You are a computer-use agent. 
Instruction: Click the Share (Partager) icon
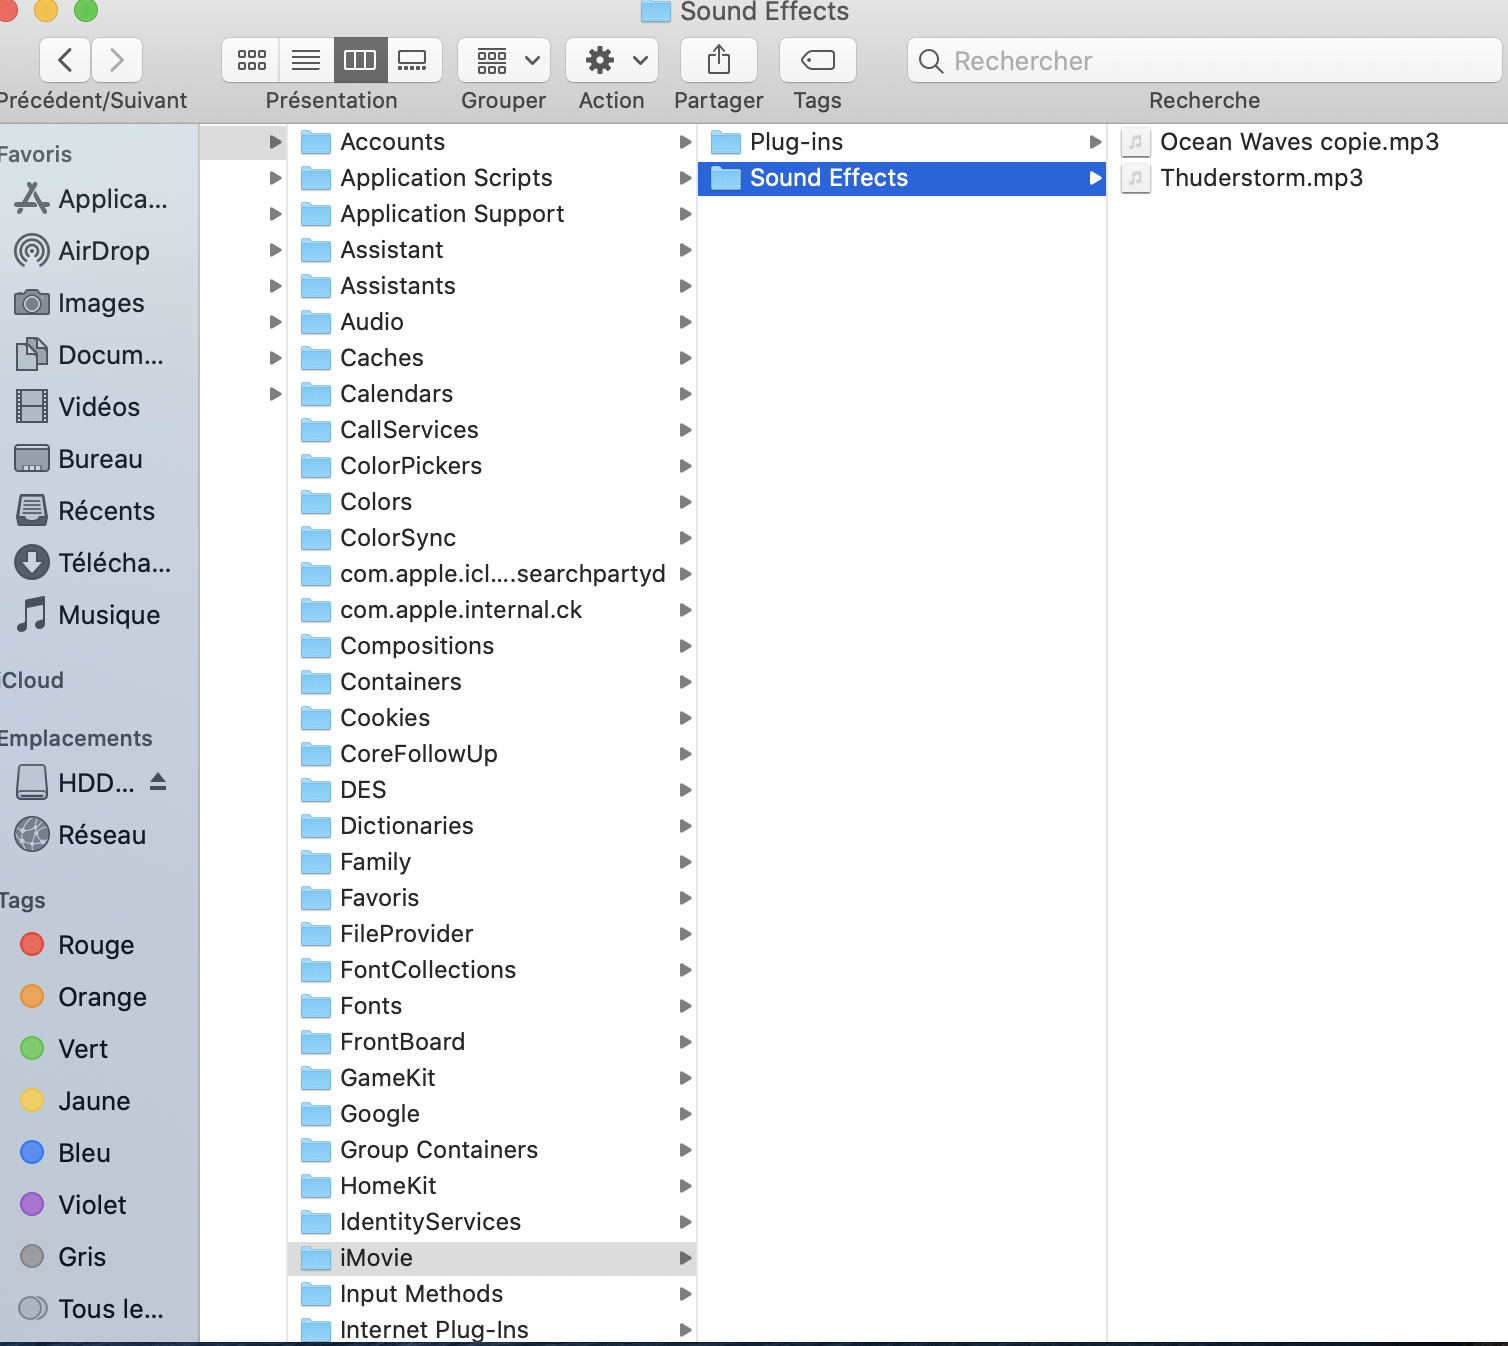pyautogui.click(x=718, y=61)
